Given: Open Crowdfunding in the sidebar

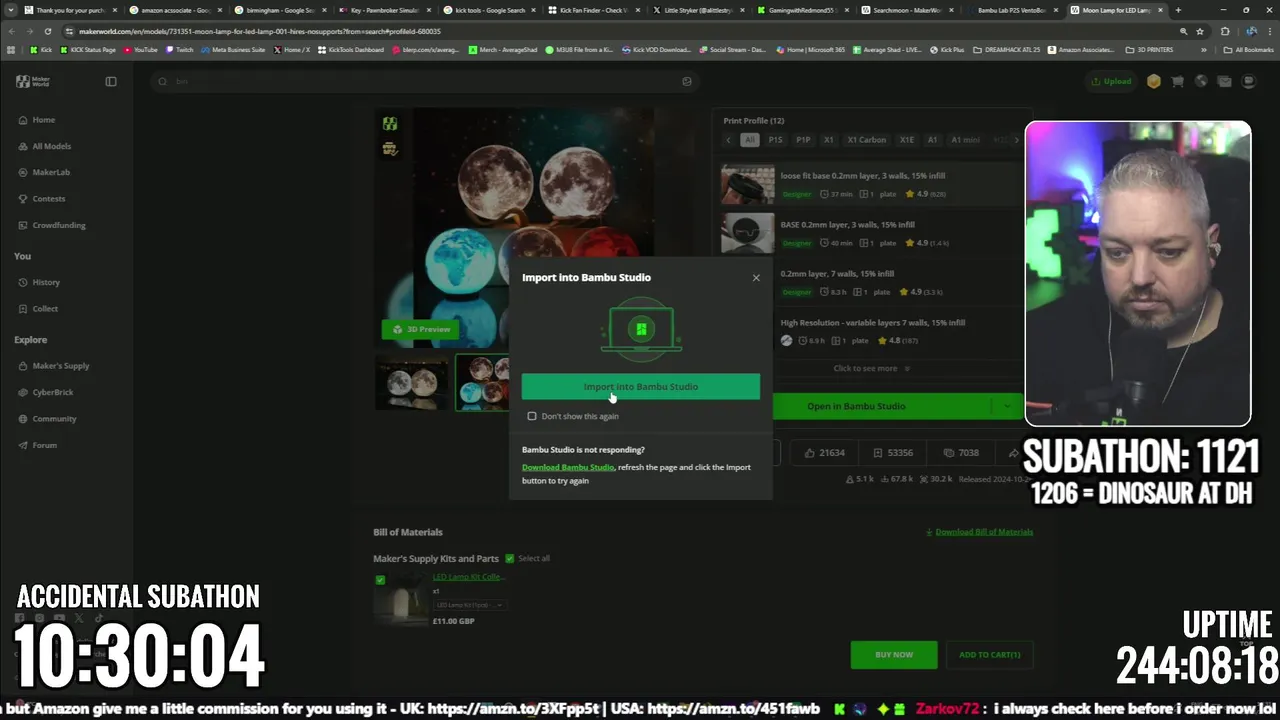Looking at the screenshot, I should (58, 225).
